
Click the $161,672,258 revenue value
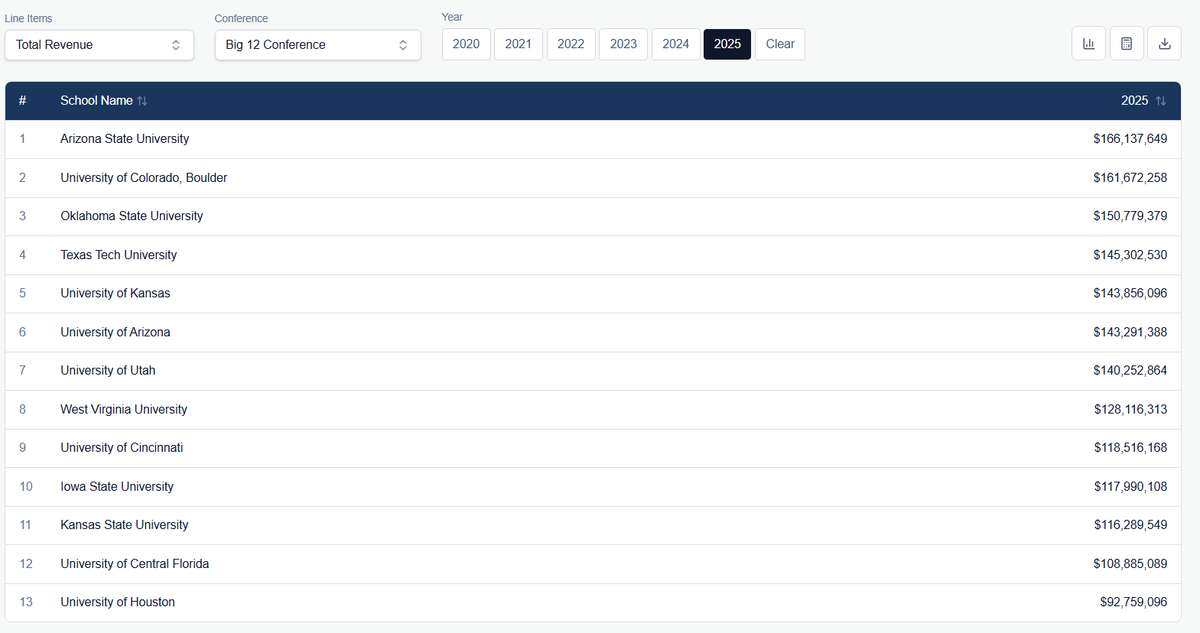[1130, 178]
